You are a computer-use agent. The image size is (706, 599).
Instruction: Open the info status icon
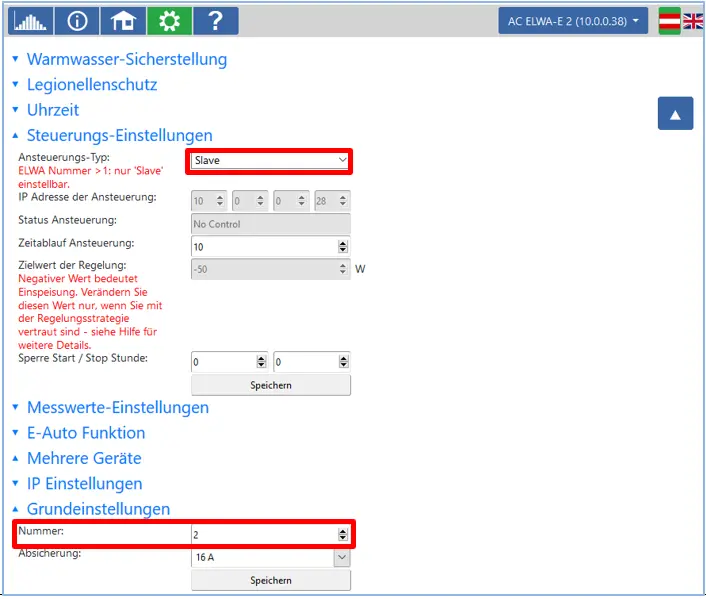77,21
